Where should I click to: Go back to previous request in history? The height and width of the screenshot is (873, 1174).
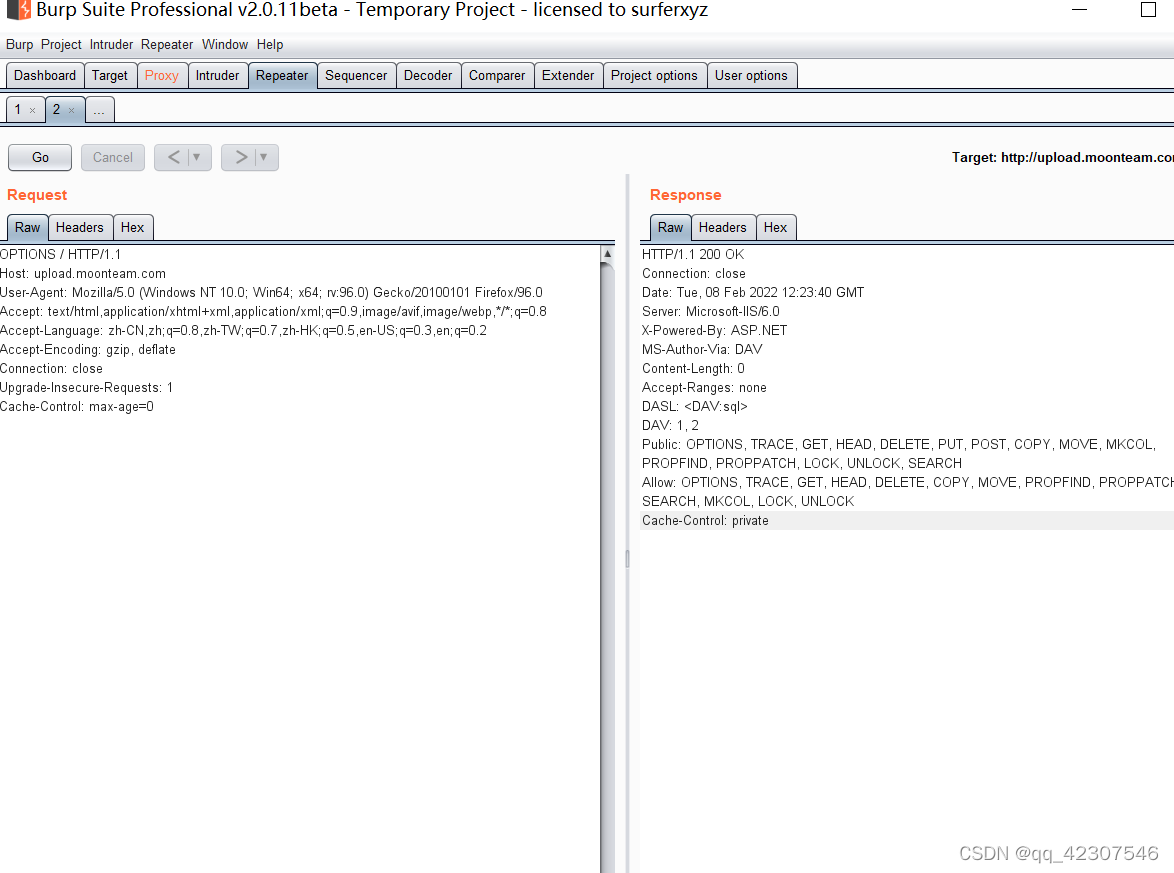pos(174,157)
